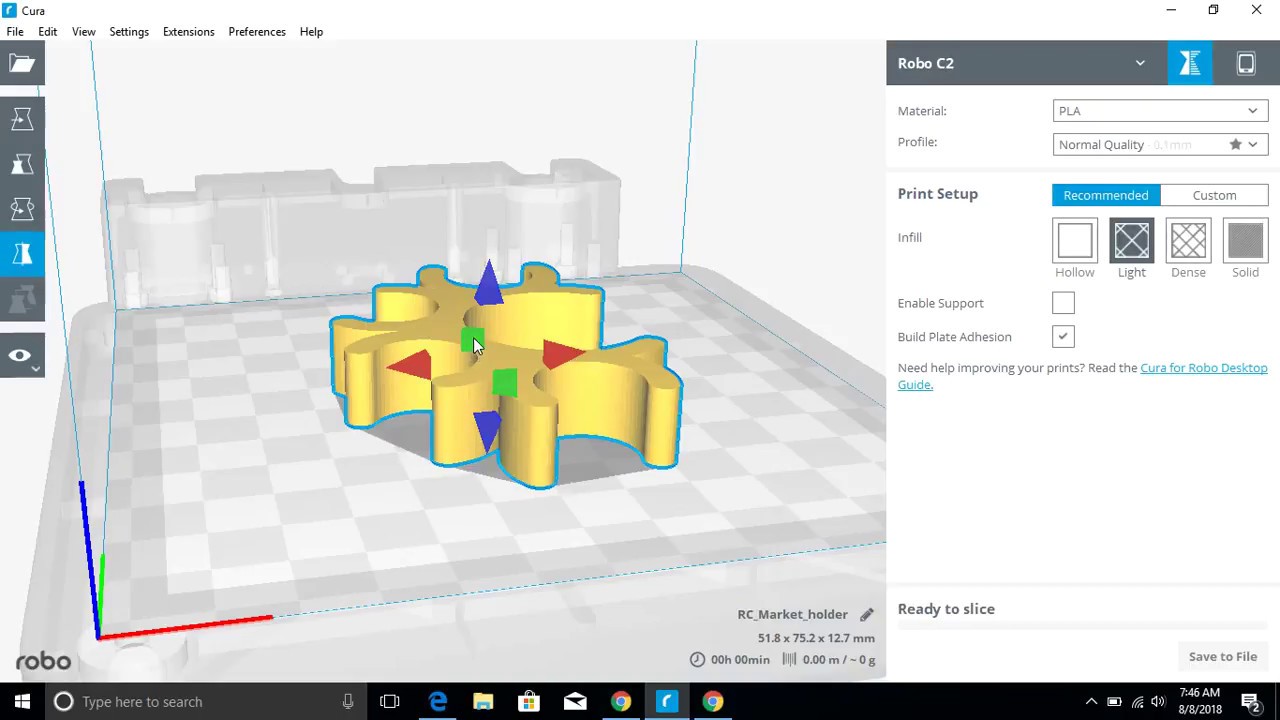Enable the Support checkbox

[x=1063, y=303]
